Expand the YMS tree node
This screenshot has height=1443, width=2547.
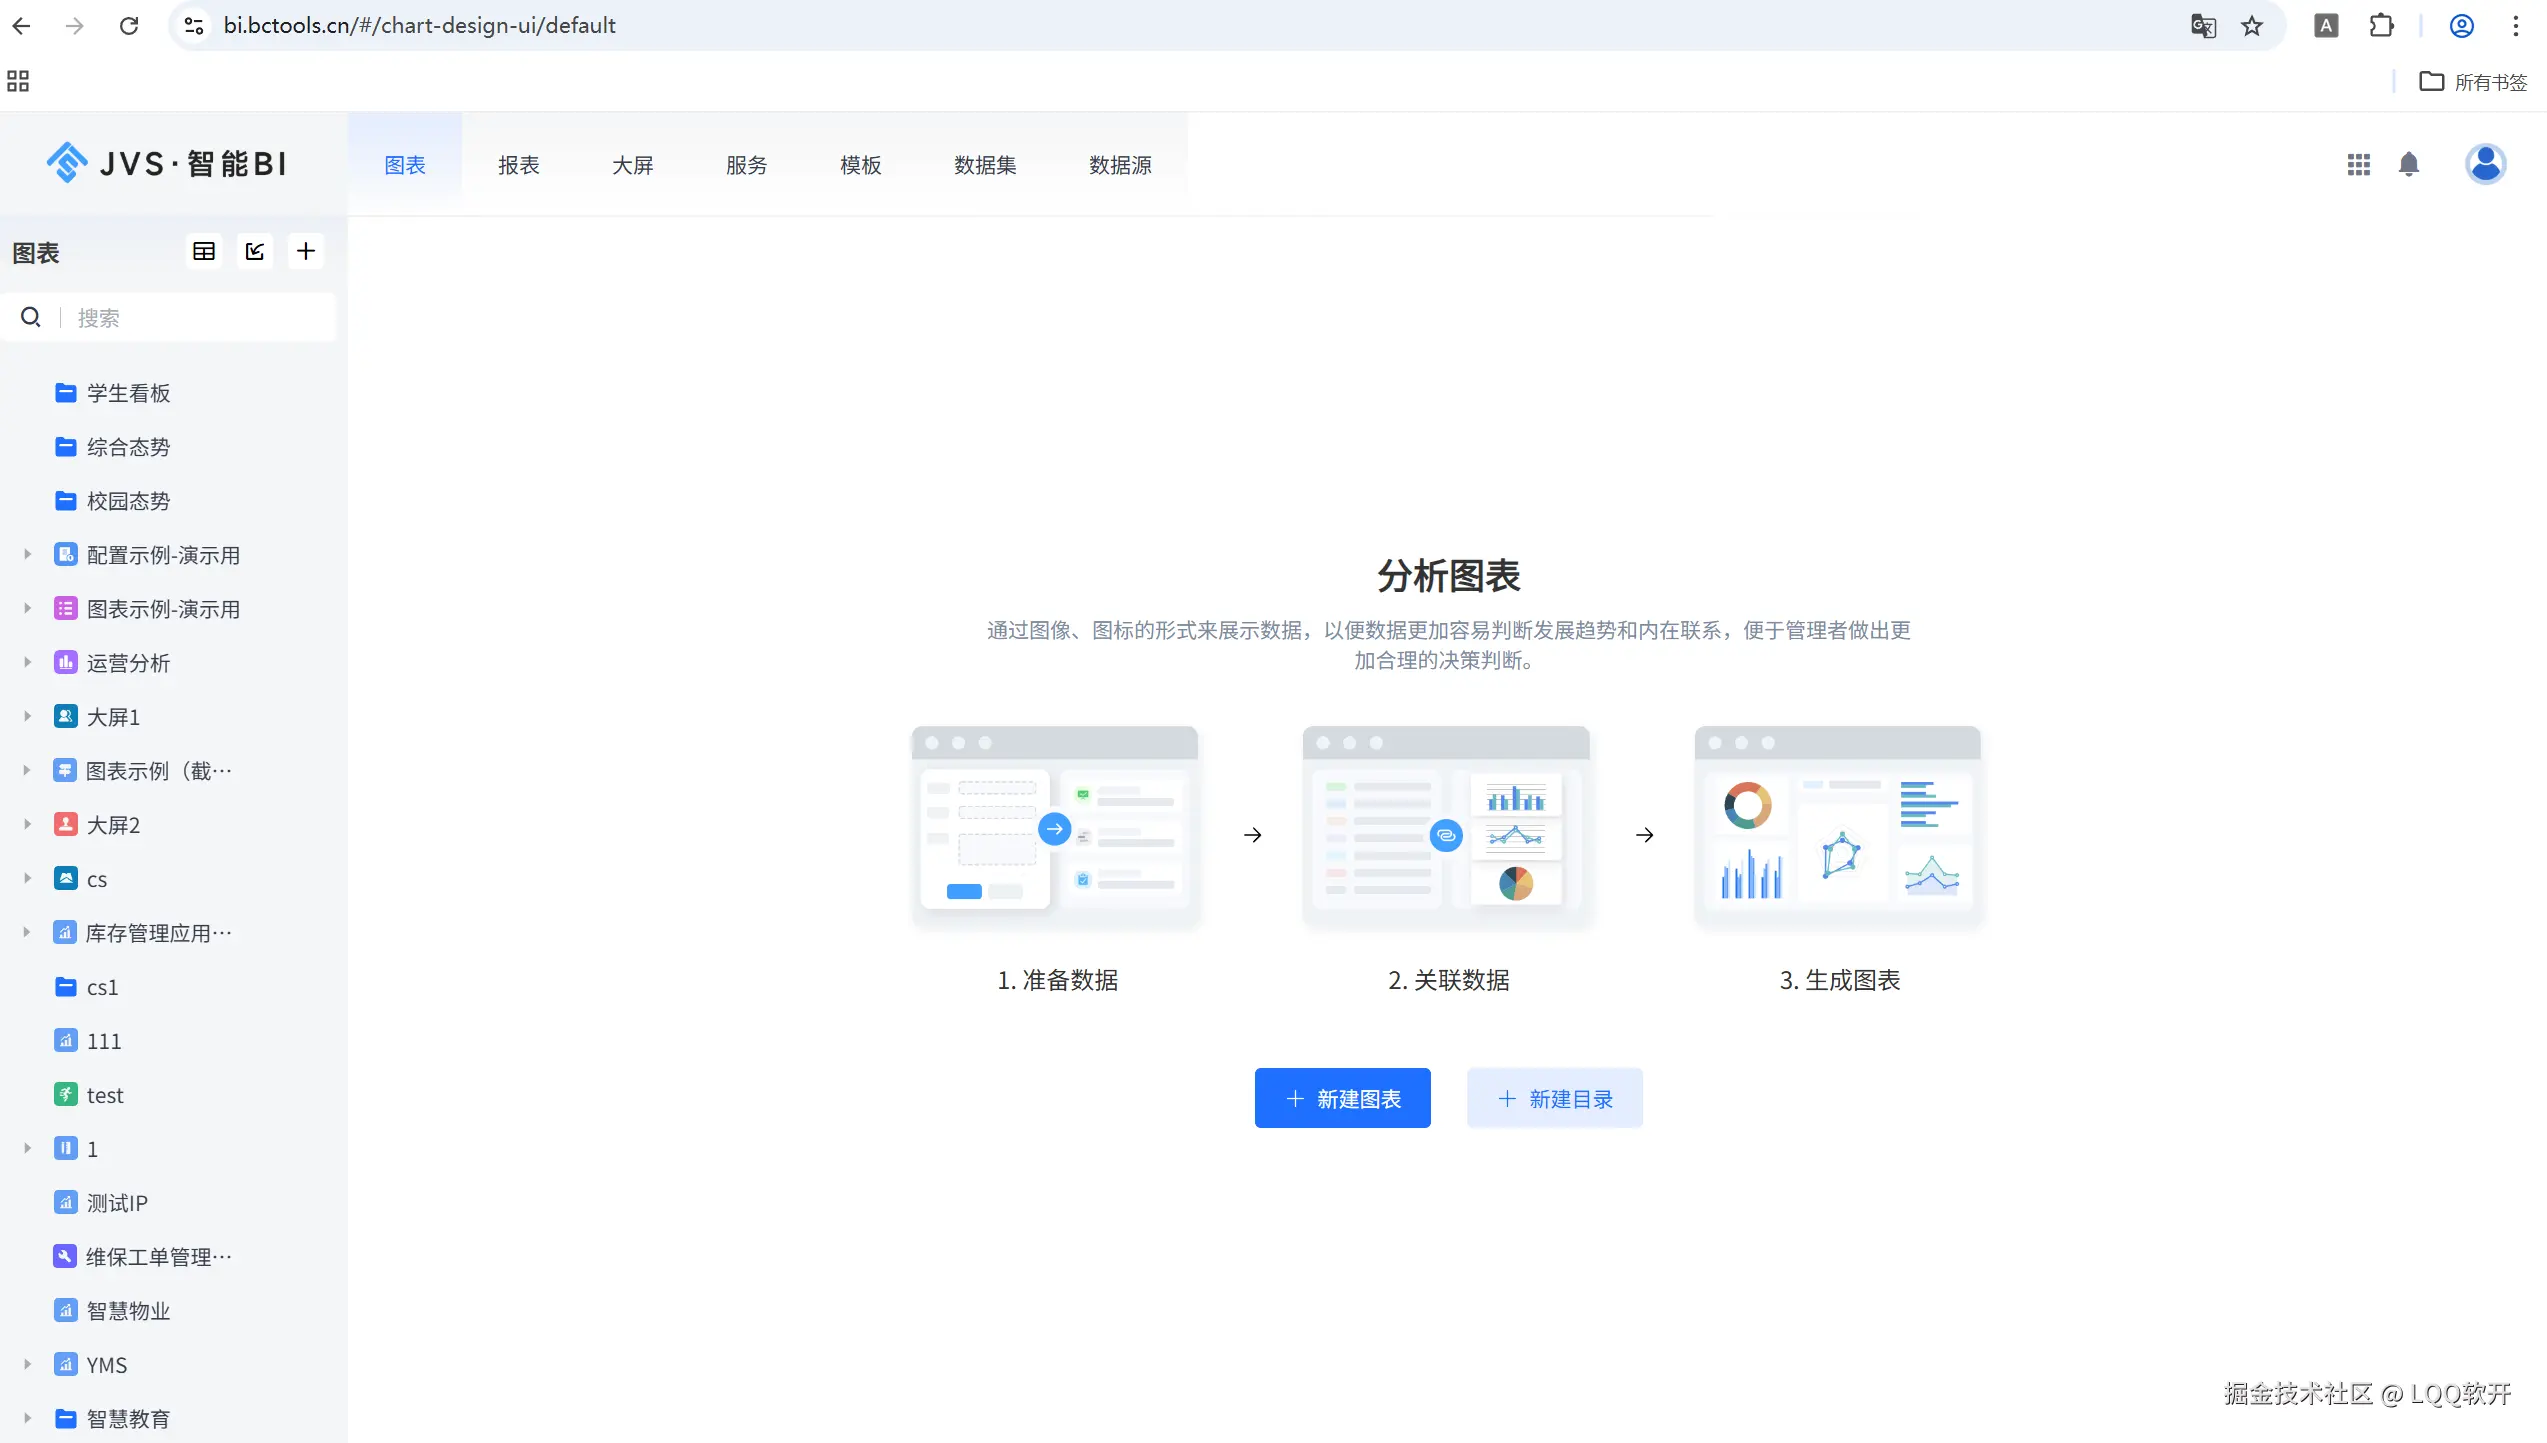[x=28, y=1364]
